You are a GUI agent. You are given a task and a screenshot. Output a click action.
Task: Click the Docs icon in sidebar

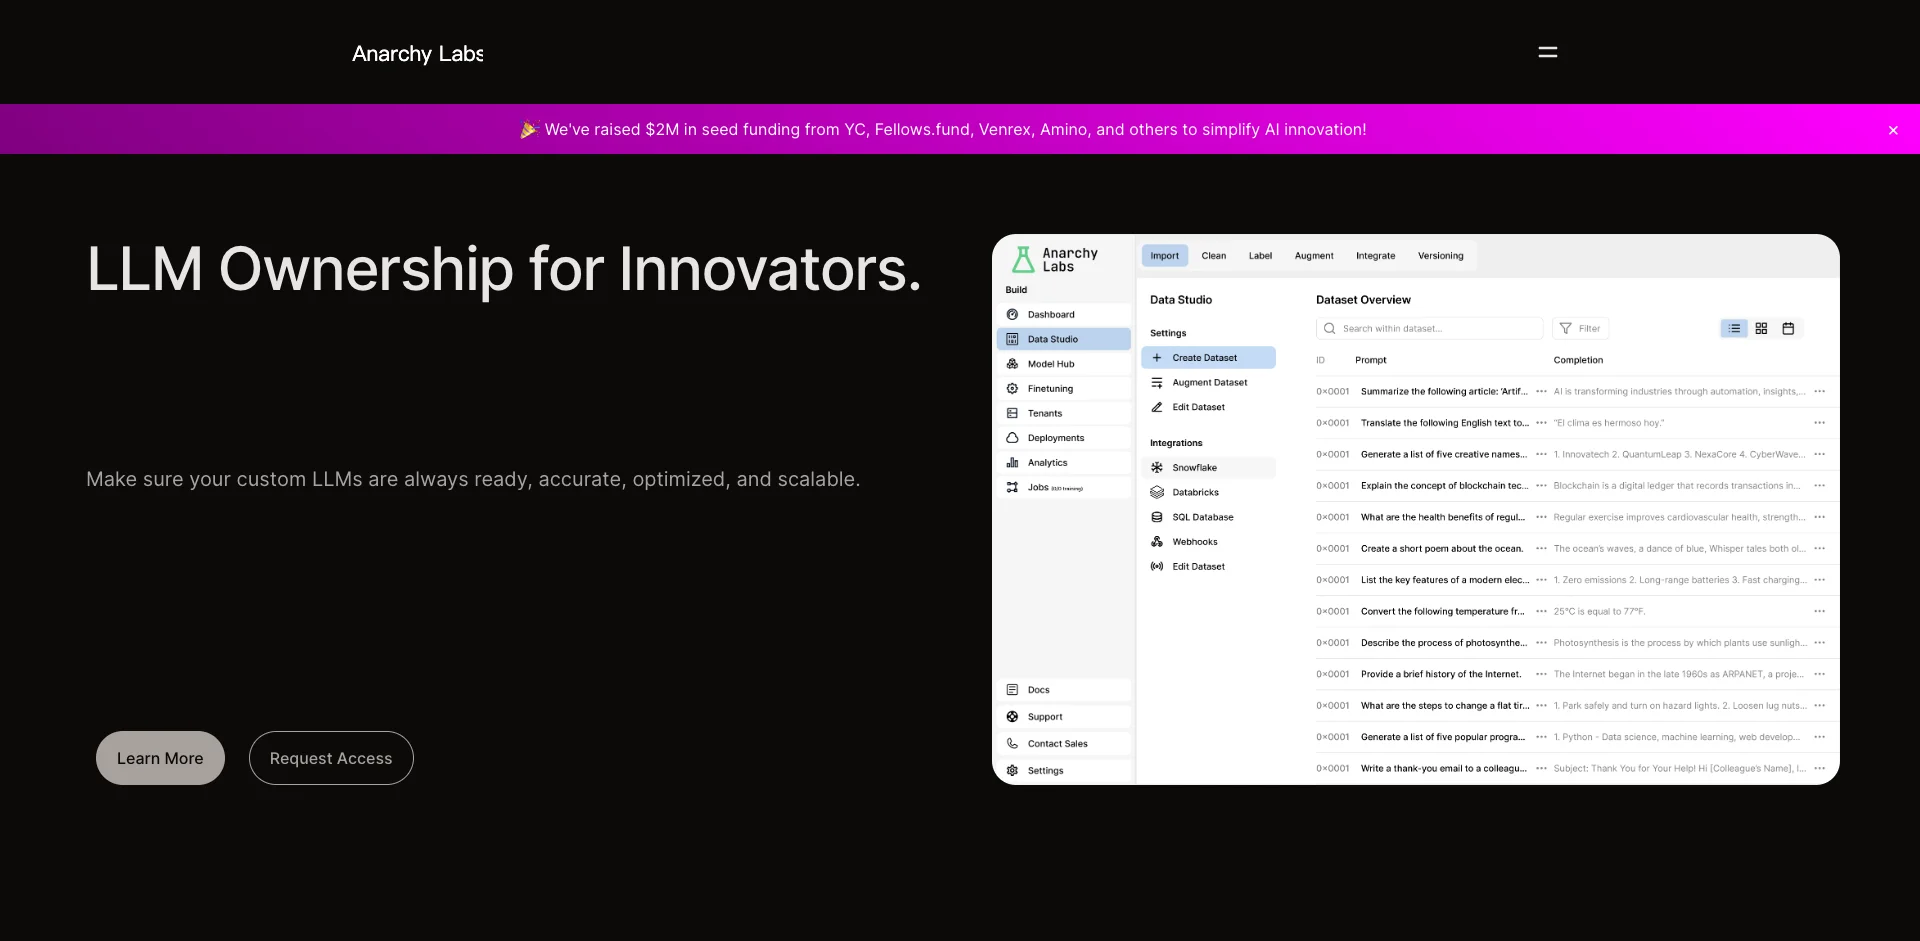coord(1012,690)
